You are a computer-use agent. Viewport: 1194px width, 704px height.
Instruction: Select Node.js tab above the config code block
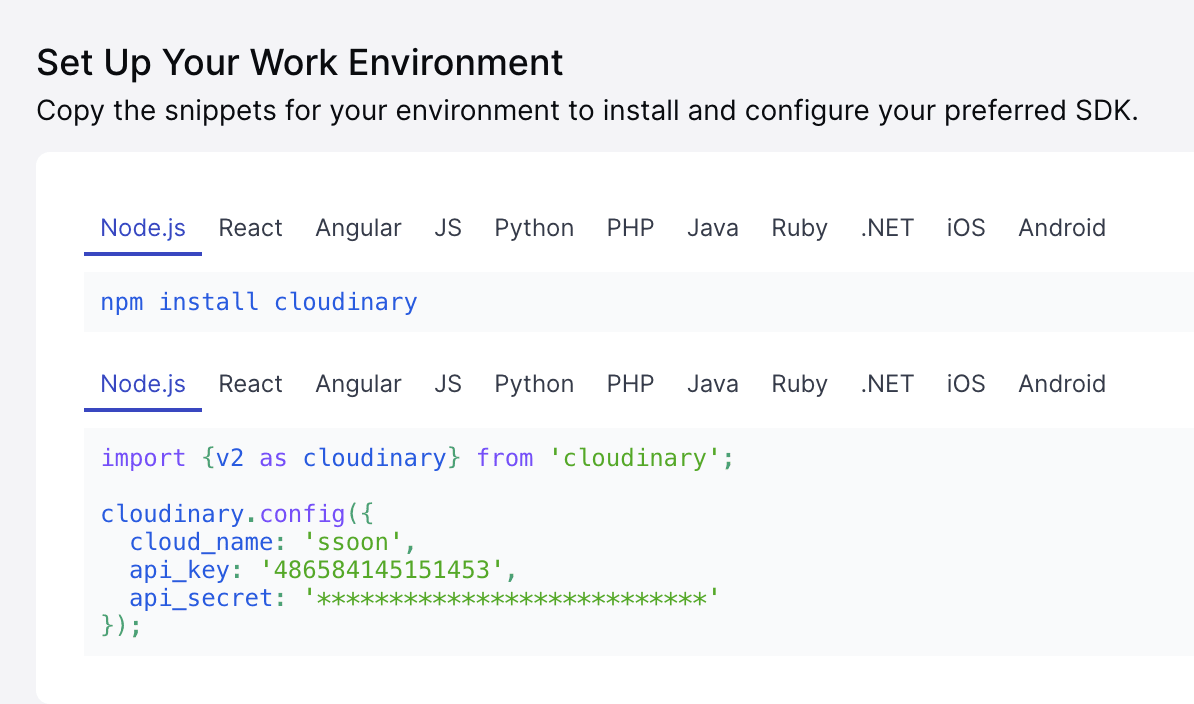(x=143, y=384)
